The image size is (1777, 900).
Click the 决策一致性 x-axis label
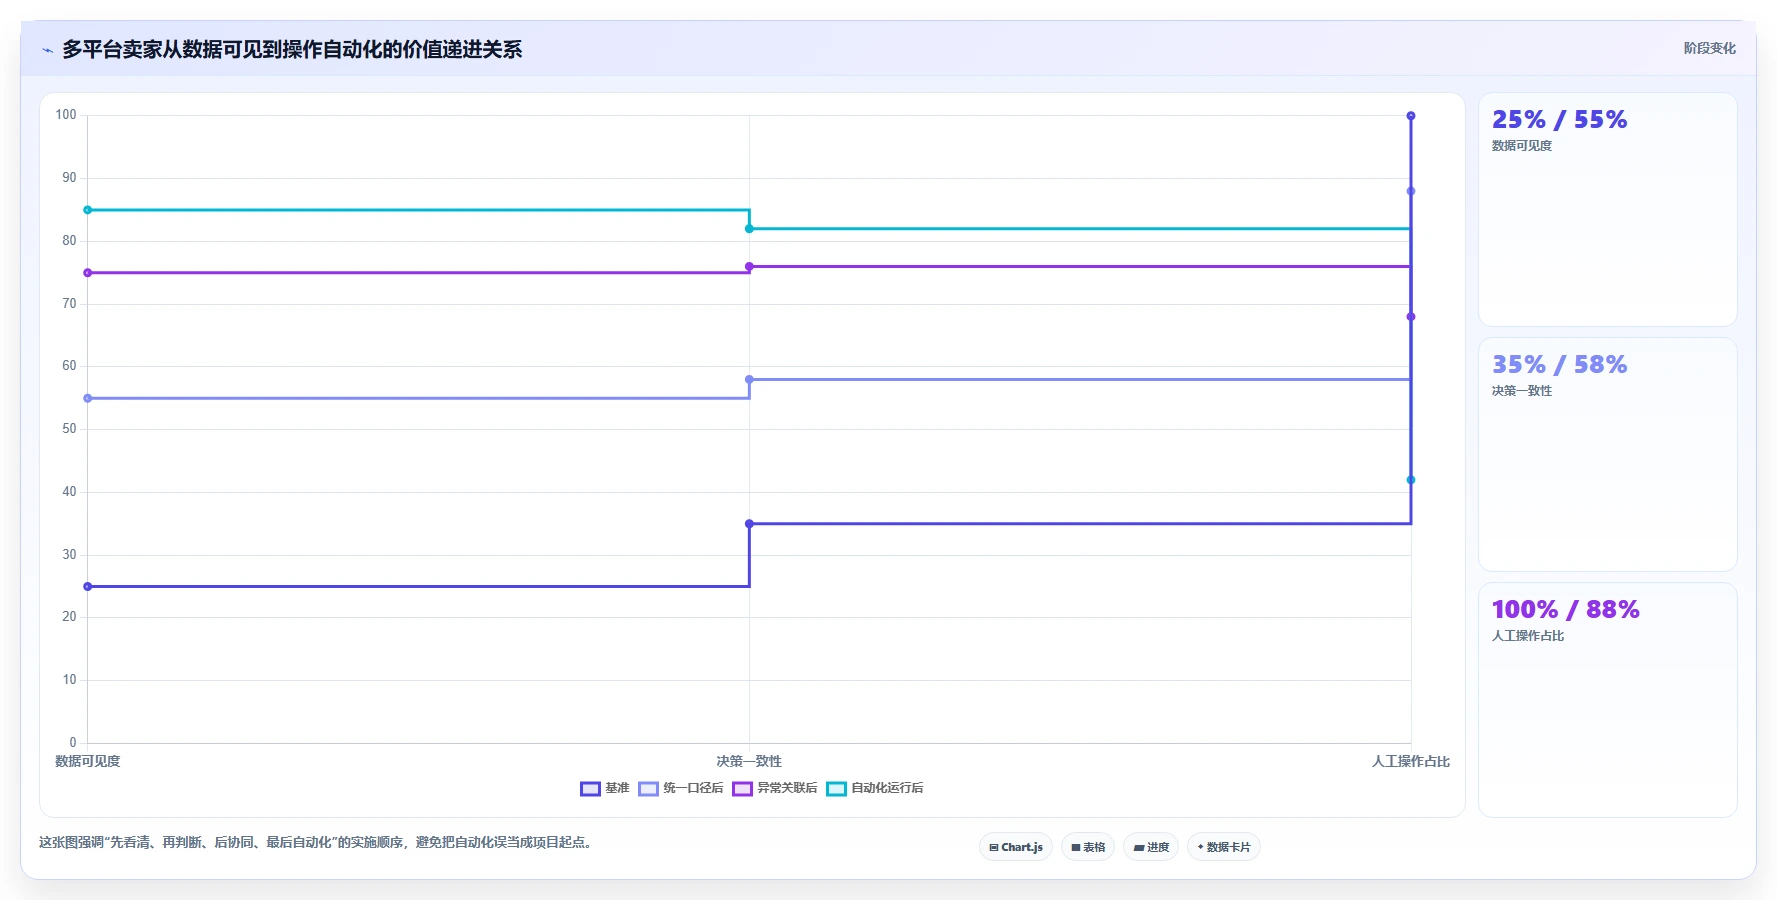749,761
